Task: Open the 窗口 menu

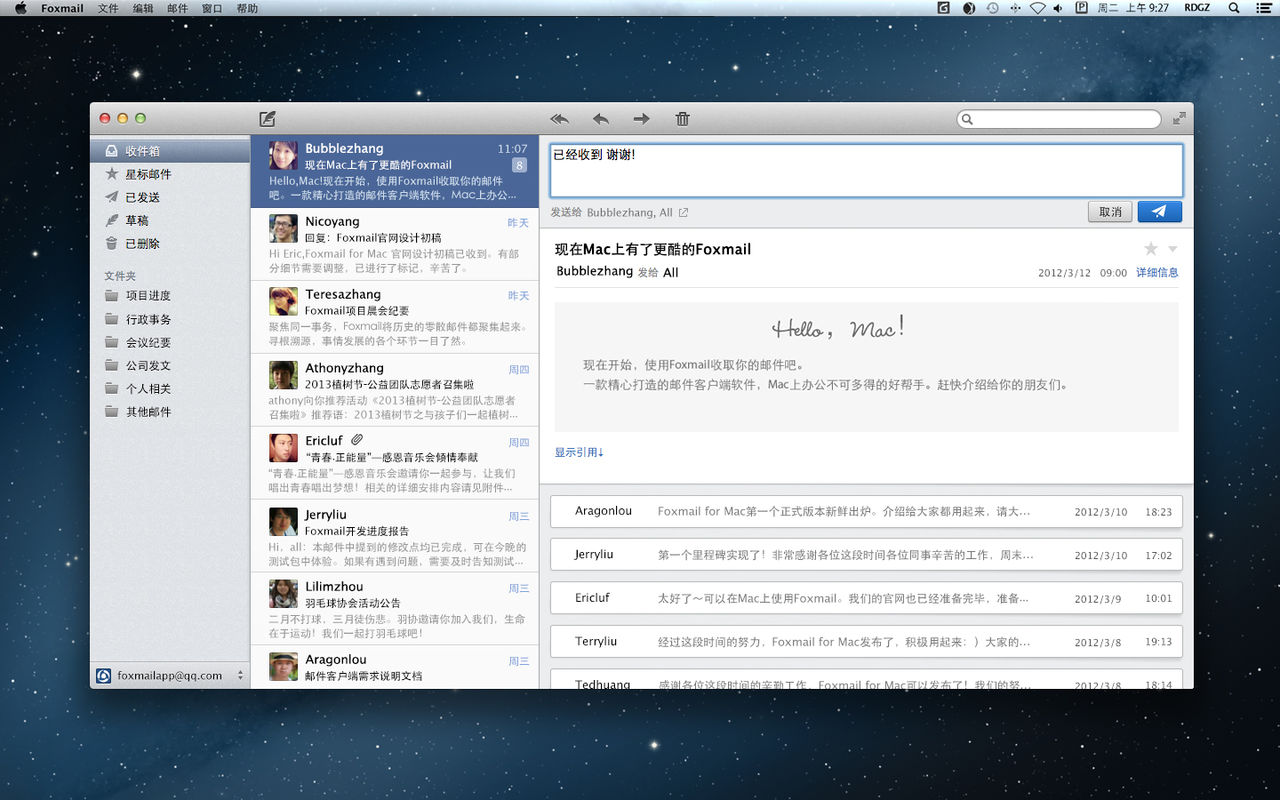Action: (212, 8)
